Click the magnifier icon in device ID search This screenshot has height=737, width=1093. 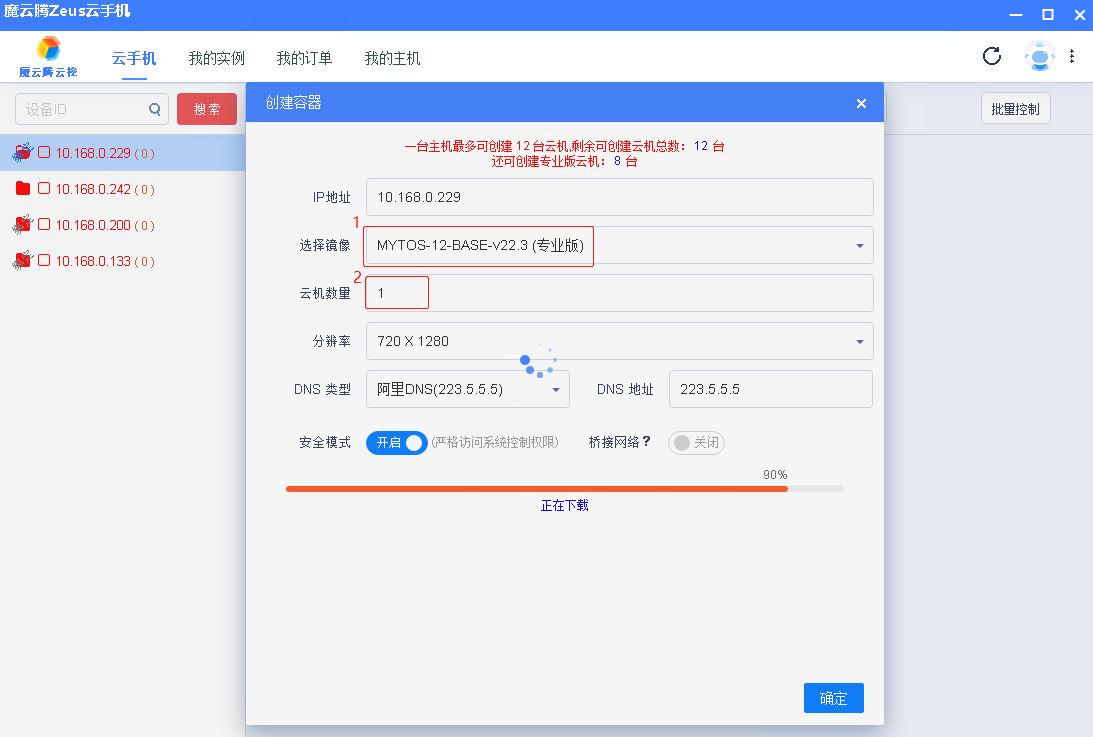[x=155, y=109]
